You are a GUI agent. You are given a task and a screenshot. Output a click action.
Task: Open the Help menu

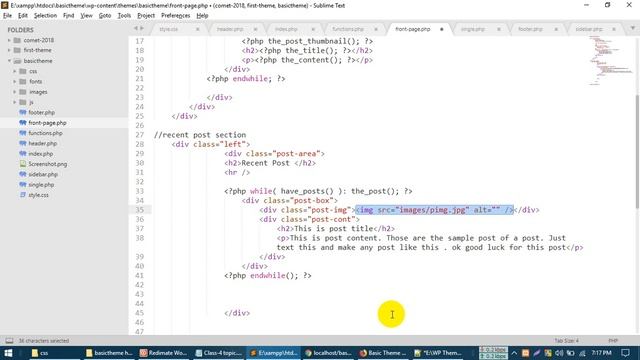pos(202,16)
